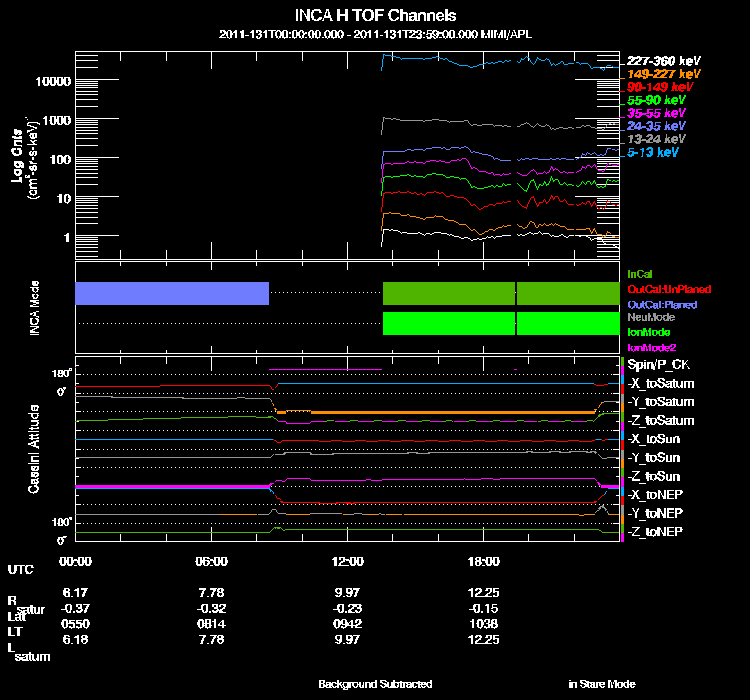Image resolution: width=750 pixels, height=700 pixels.
Task: Click the 35-55 keV legend label
Action: 656,113
